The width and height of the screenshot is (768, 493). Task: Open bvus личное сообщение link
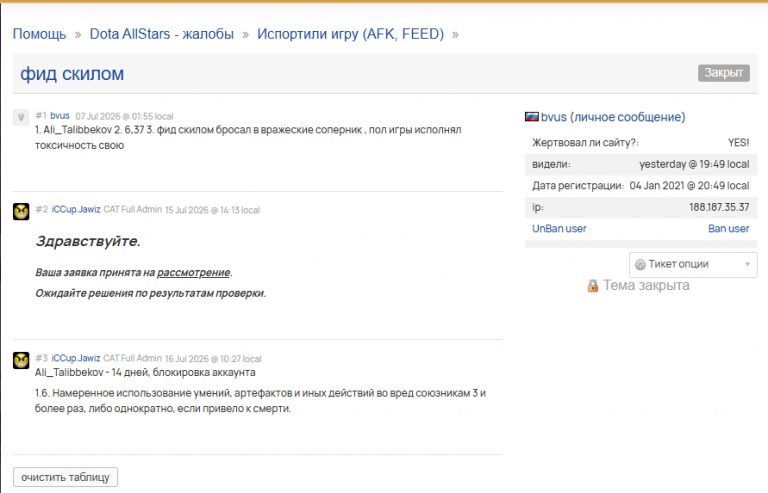[613, 117]
